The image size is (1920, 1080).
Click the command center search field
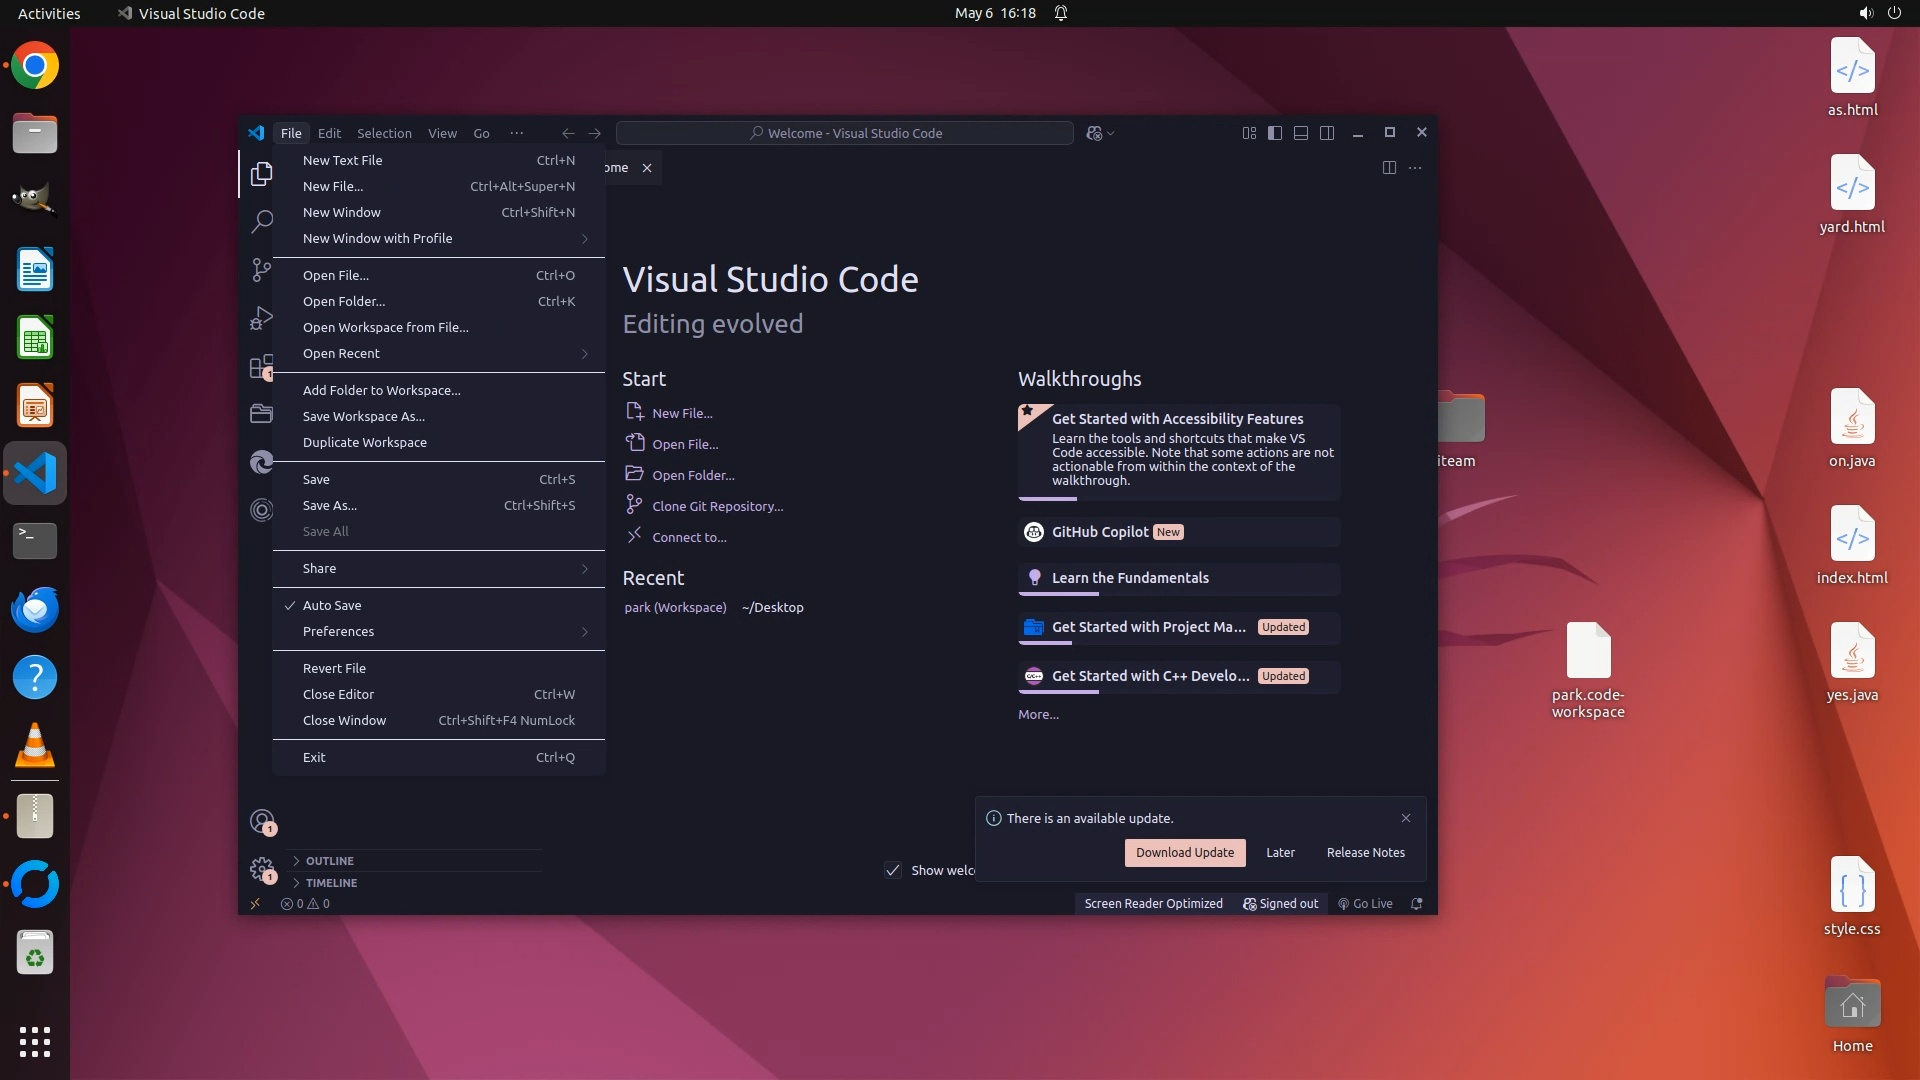point(845,133)
